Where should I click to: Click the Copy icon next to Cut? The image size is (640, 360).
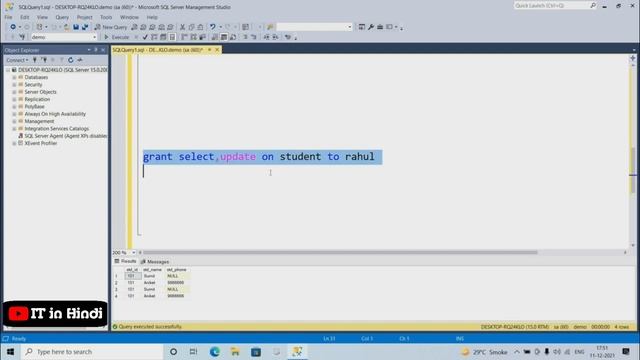[191, 27]
